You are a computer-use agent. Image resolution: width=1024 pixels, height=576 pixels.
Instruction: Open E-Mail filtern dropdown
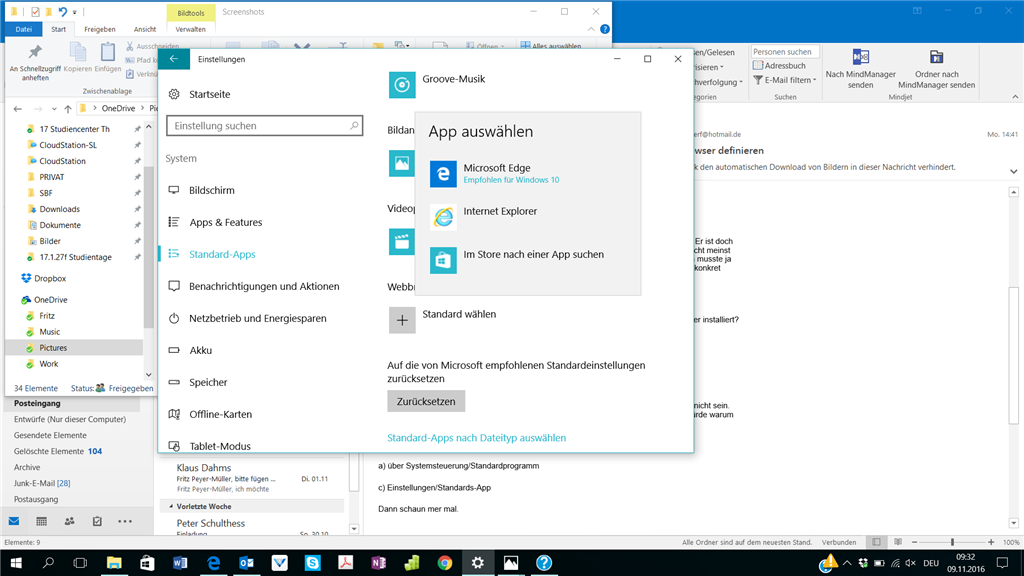(x=785, y=80)
